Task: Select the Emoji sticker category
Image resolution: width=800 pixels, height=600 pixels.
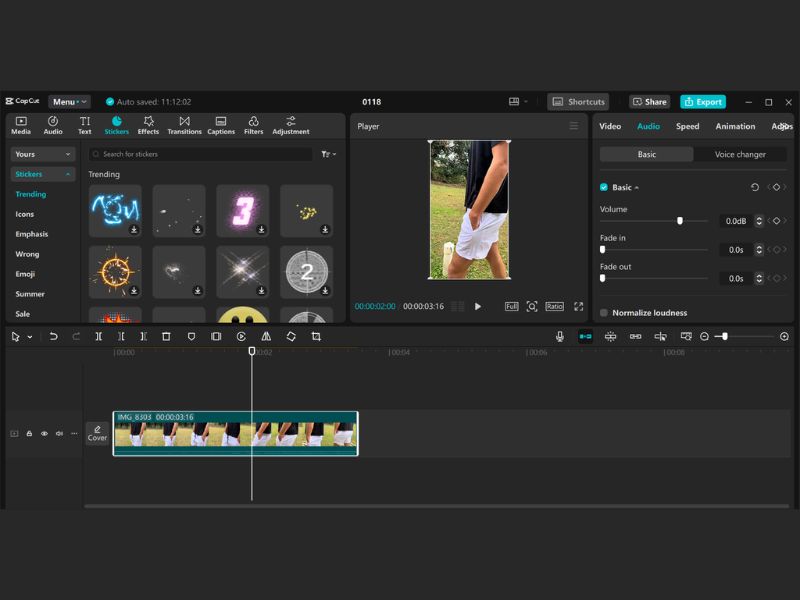Action: (x=25, y=274)
